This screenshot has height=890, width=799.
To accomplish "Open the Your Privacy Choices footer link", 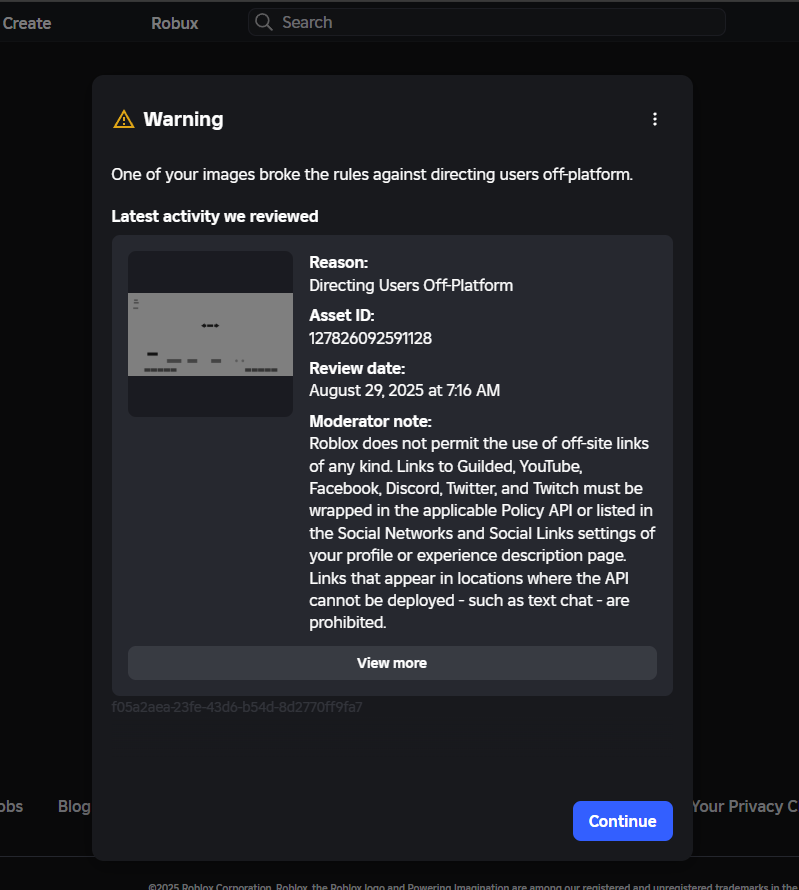I will tap(745, 806).
